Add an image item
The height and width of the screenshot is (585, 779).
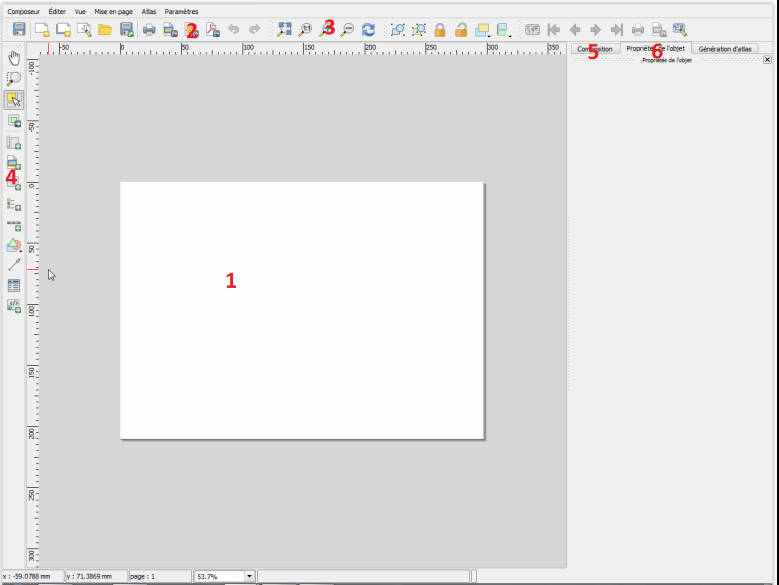[14, 162]
